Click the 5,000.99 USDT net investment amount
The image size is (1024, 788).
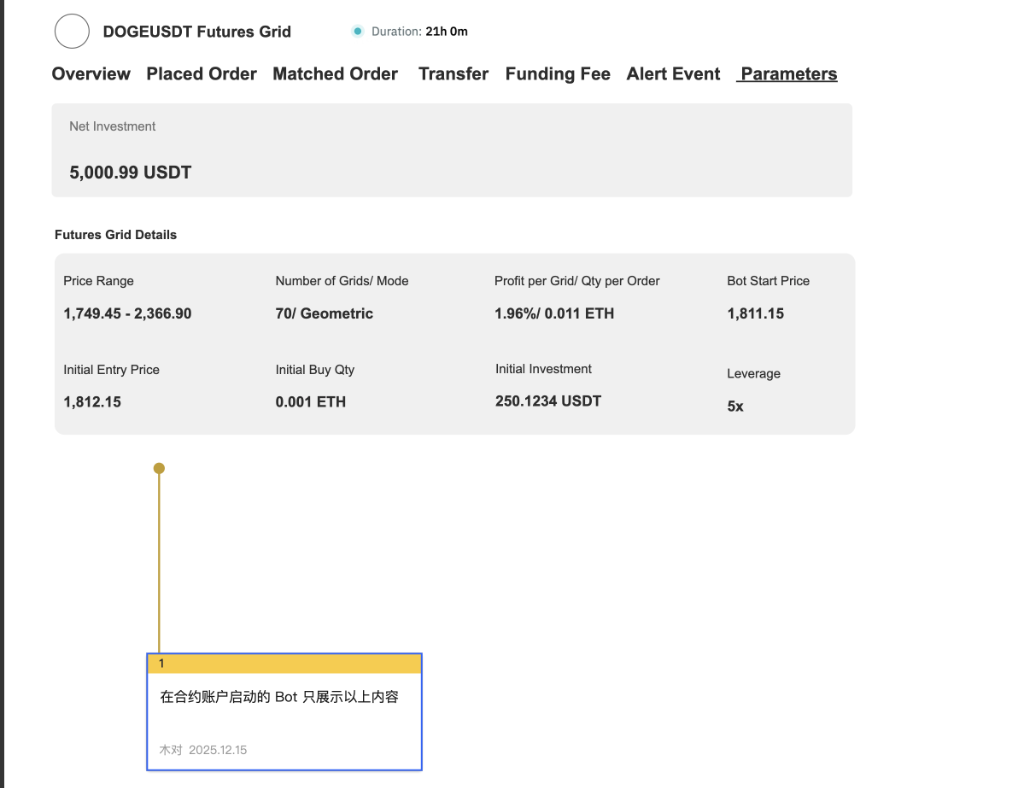[x=130, y=173]
